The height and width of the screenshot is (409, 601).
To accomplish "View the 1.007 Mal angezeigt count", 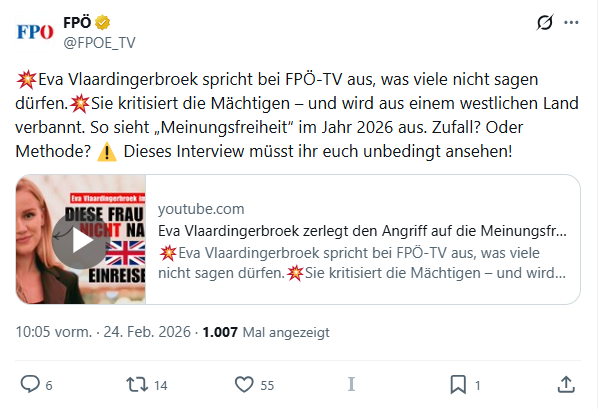I will [x=265, y=332].
